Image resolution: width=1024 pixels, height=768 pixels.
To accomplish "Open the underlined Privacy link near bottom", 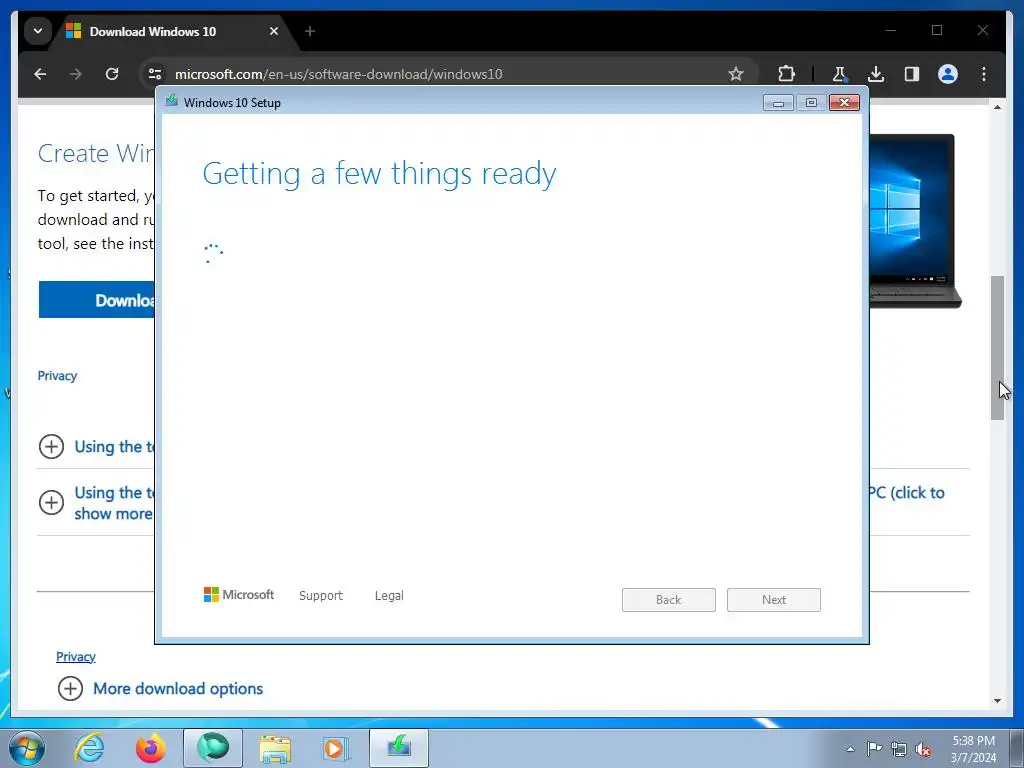I will pos(76,656).
